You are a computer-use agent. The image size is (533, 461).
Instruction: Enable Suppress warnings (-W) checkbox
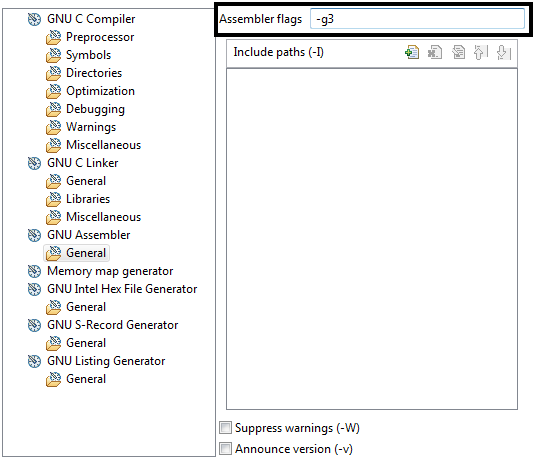pyautogui.click(x=225, y=428)
